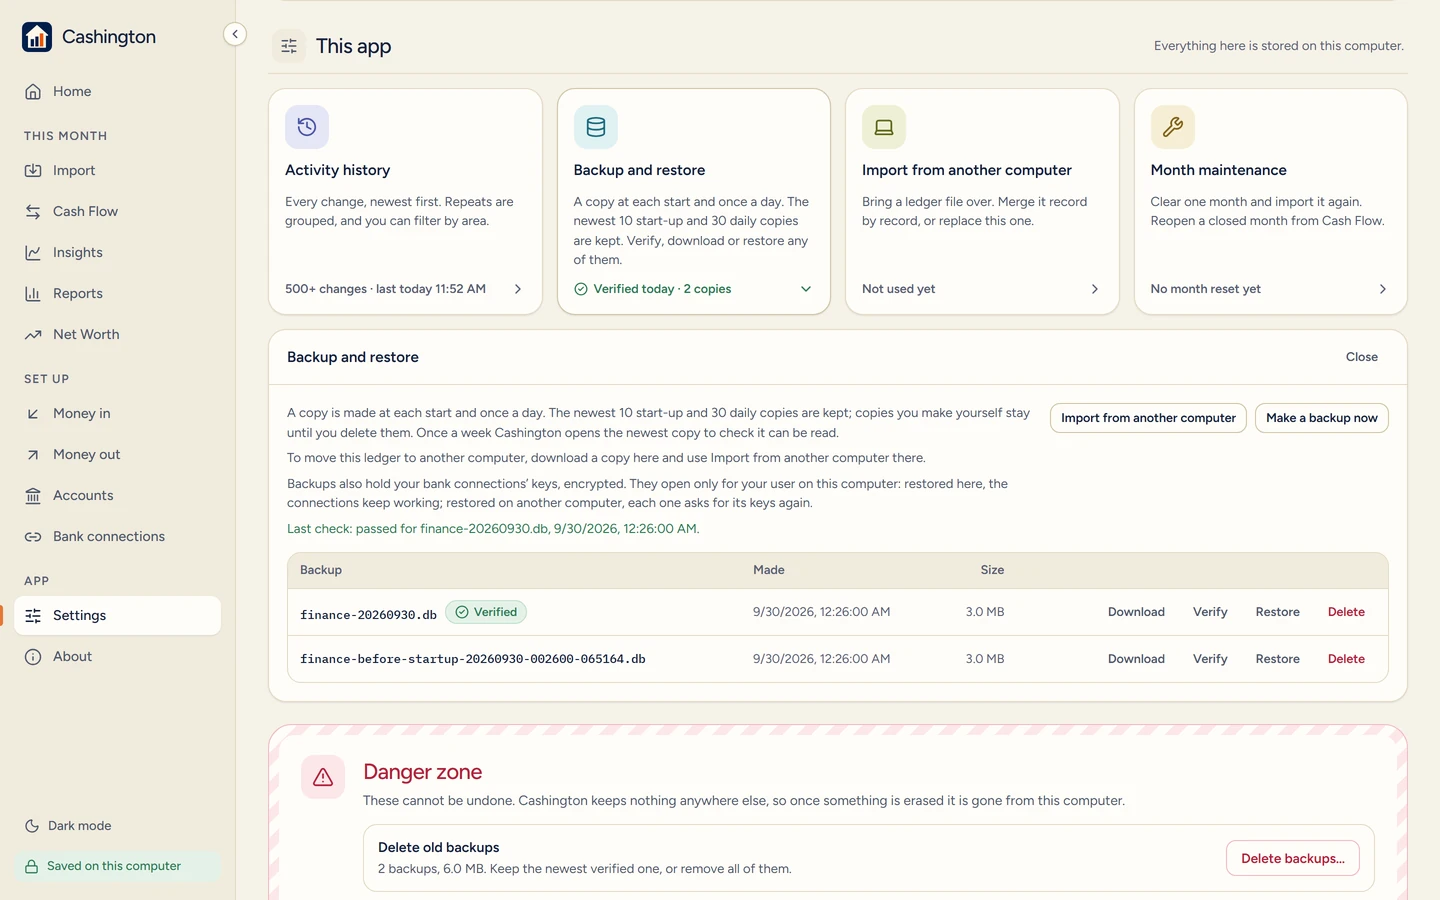Collapse the sidebar with the chevron button
Screen dimensions: 1440x900
(235, 34)
